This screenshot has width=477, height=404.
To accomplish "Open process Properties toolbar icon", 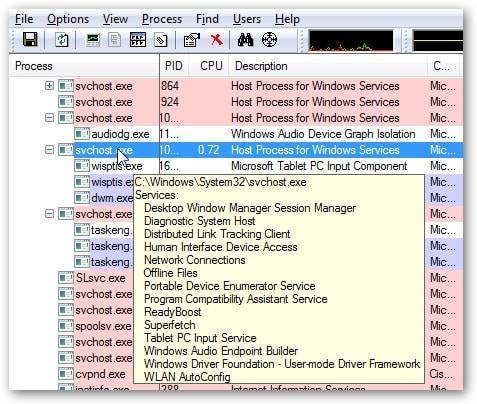I will pos(192,40).
